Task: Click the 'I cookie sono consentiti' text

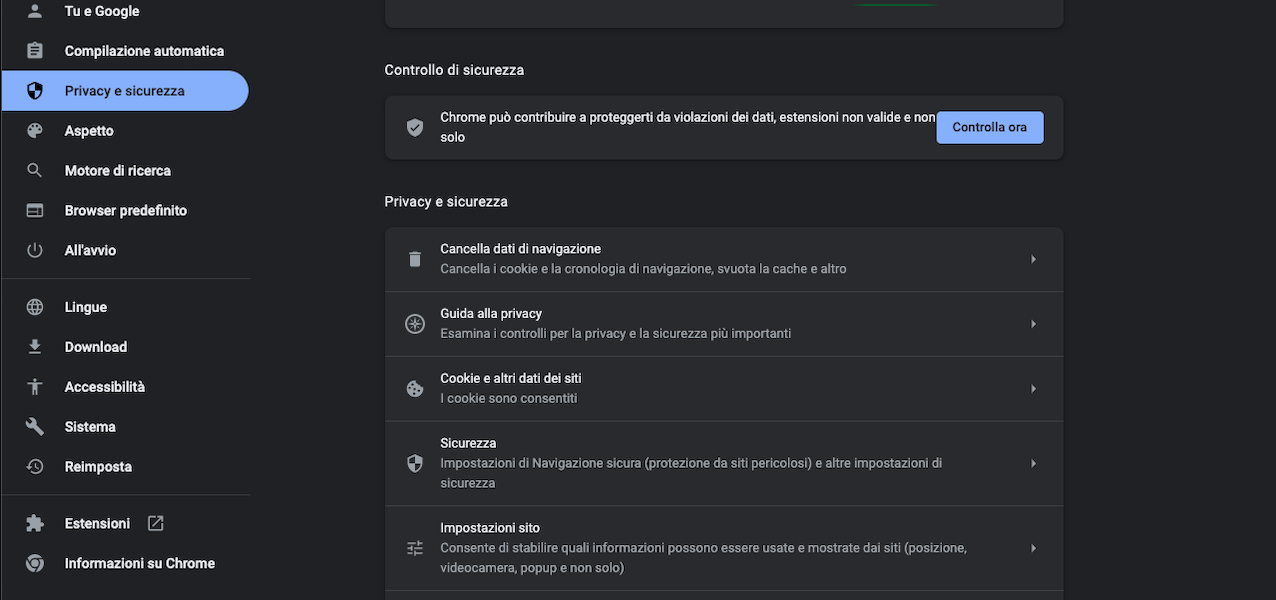Action: coord(509,398)
